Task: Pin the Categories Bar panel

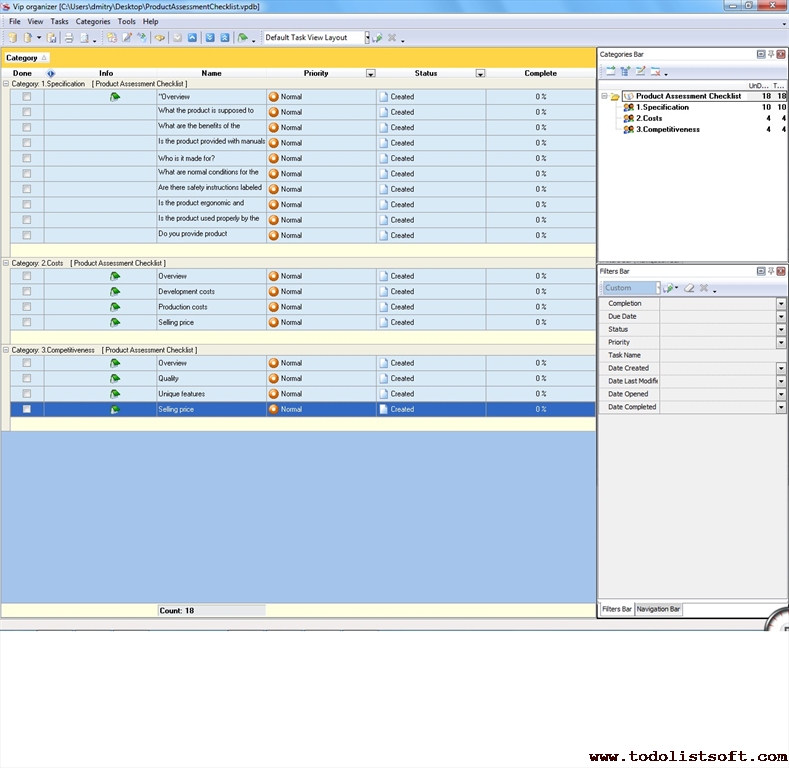Action: [770, 54]
